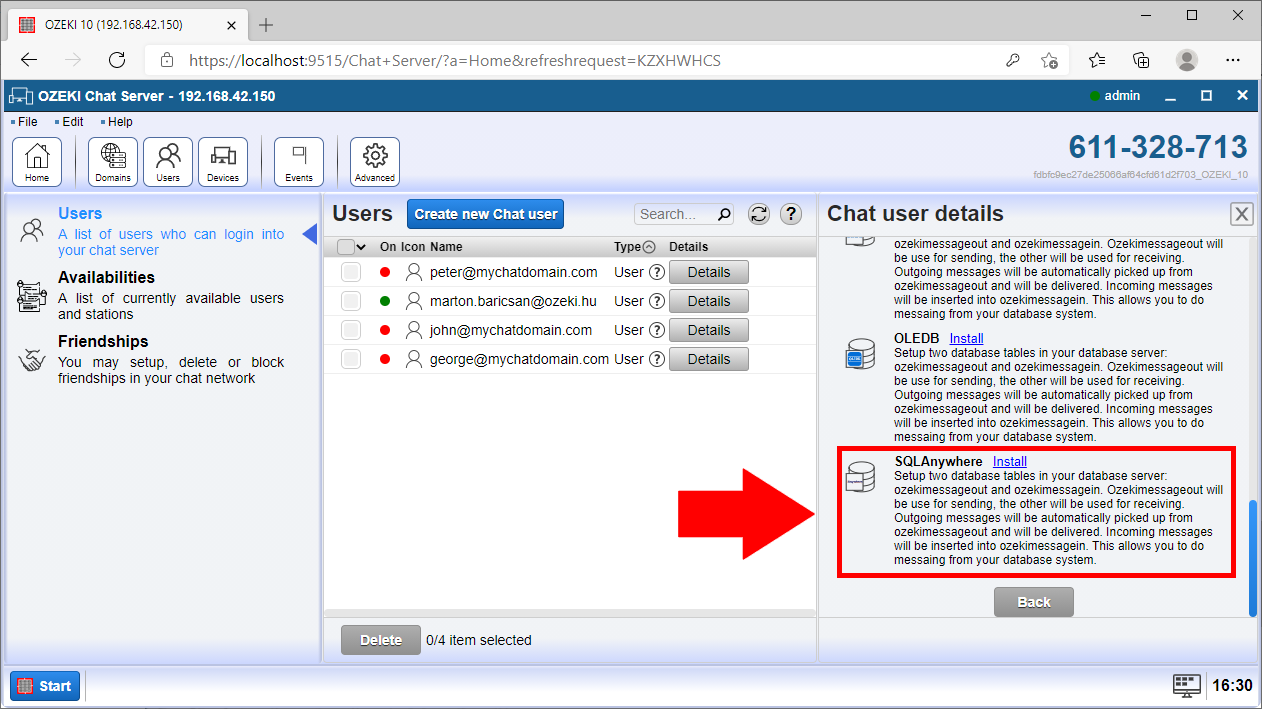The height and width of the screenshot is (709, 1262).
Task: Click Install link for SQLAnywhere
Action: [x=1009, y=461]
